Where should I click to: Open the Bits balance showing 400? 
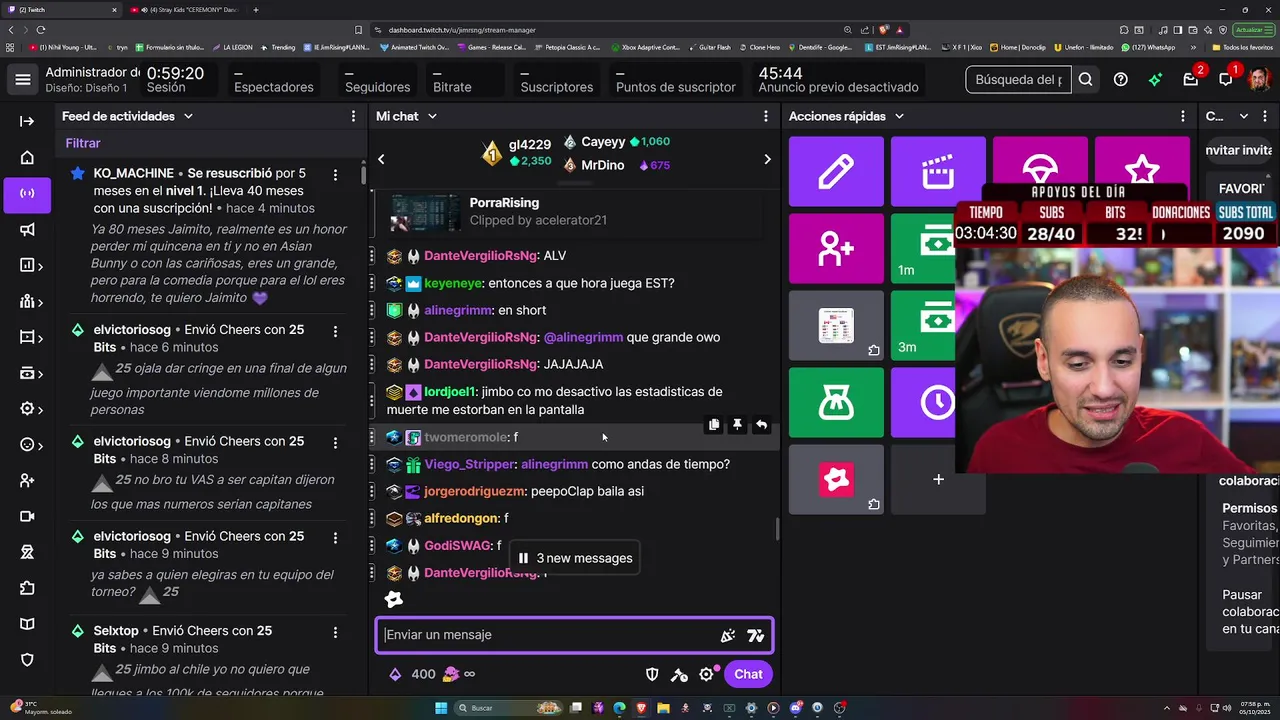(412, 674)
